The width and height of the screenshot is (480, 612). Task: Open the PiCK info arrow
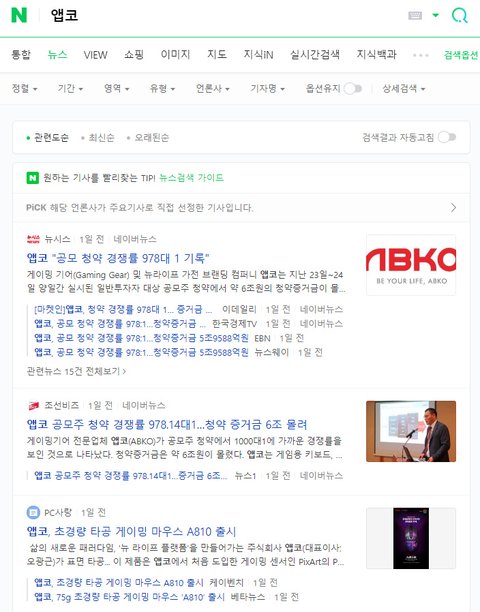pyautogui.click(x=453, y=207)
